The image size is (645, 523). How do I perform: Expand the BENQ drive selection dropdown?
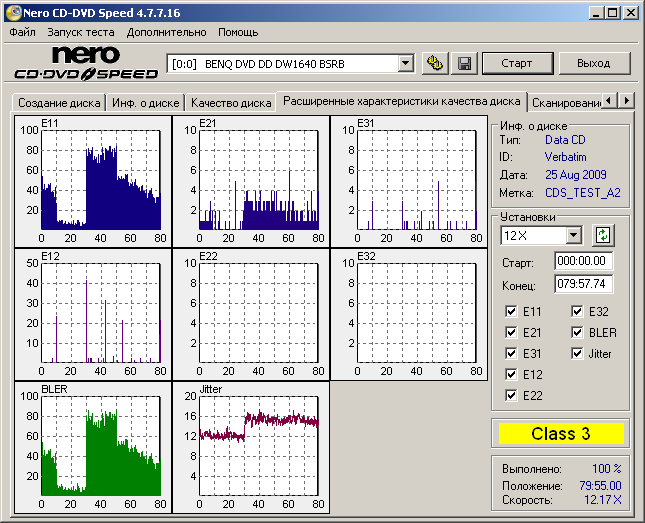[405, 63]
